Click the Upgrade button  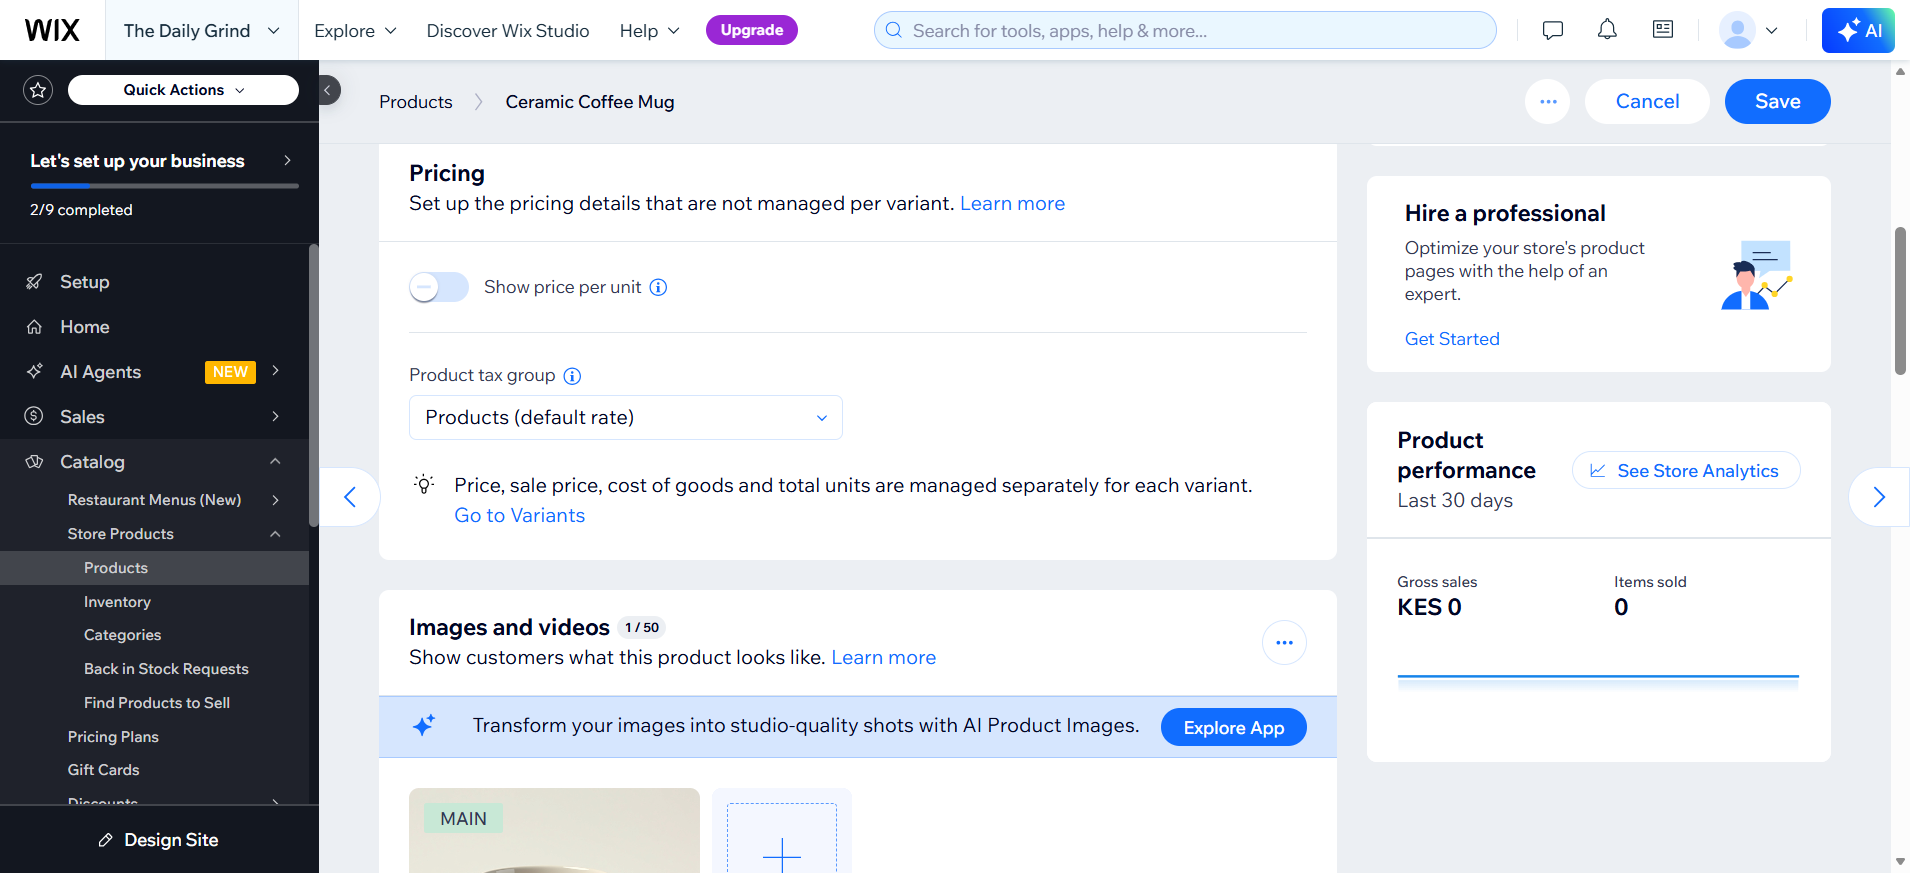click(752, 30)
